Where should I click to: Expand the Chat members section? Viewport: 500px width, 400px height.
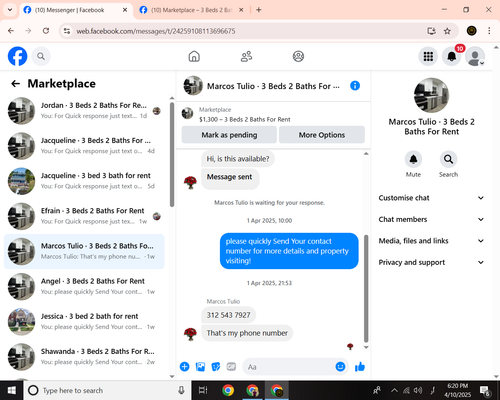click(431, 219)
